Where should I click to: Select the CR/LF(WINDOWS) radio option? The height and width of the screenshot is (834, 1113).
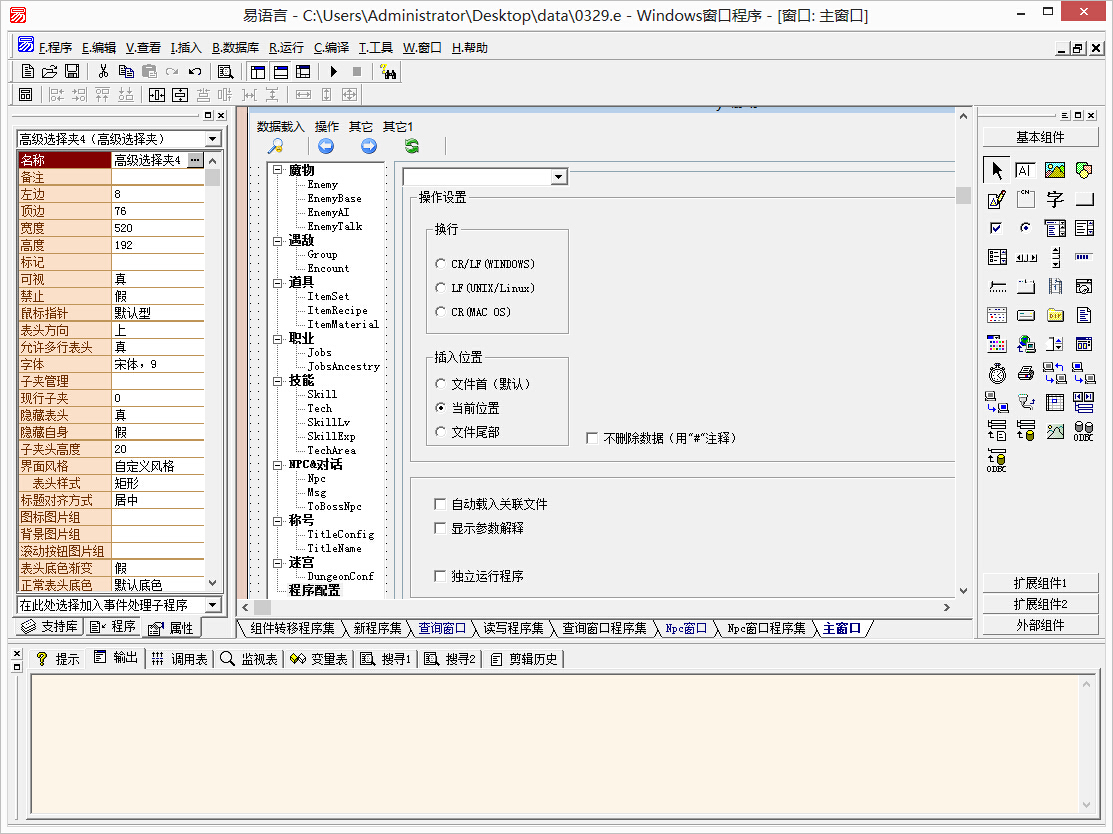pyautogui.click(x=441, y=264)
